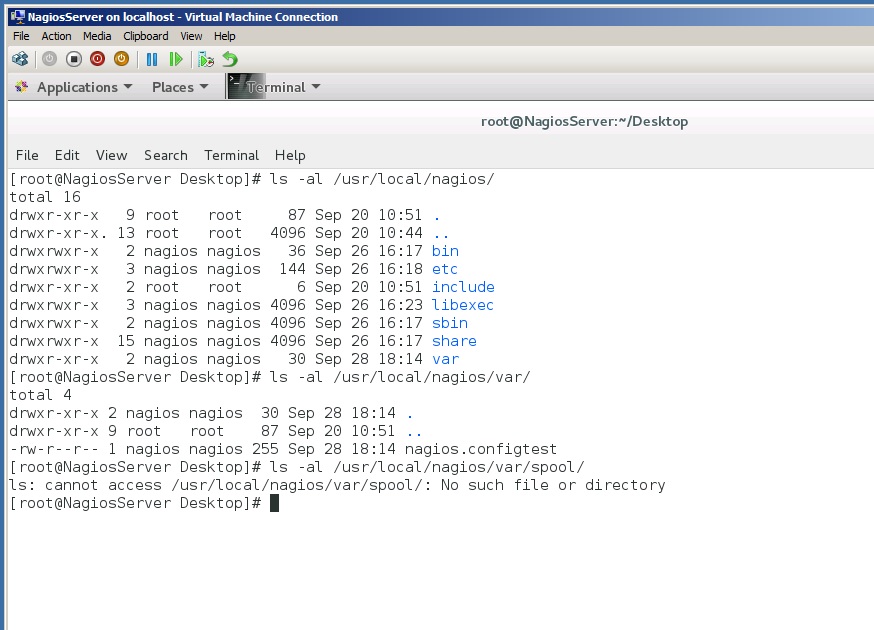This screenshot has width=874, height=630.
Task: Click the 'ls -al /usr/local/nagios/var/' command
Action: (x=400, y=377)
